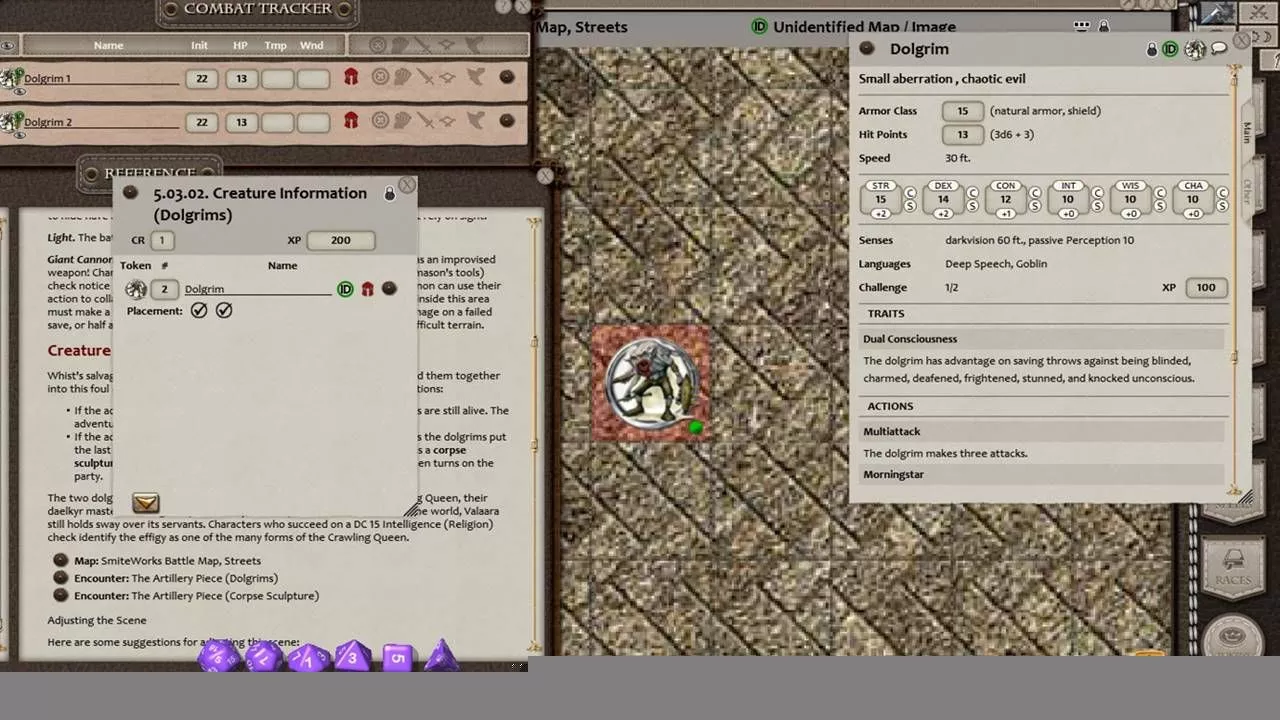Click the Init field for Dolgrim 1

click(x=201, y=78)
